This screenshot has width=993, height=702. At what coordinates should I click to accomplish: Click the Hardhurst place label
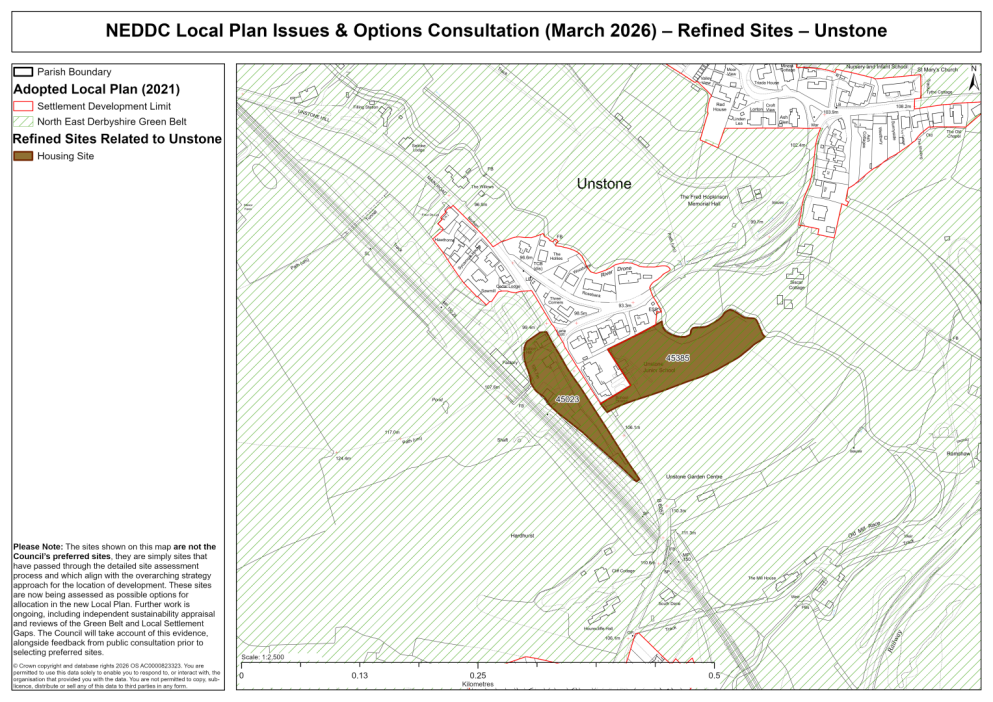tap(520, 536)
